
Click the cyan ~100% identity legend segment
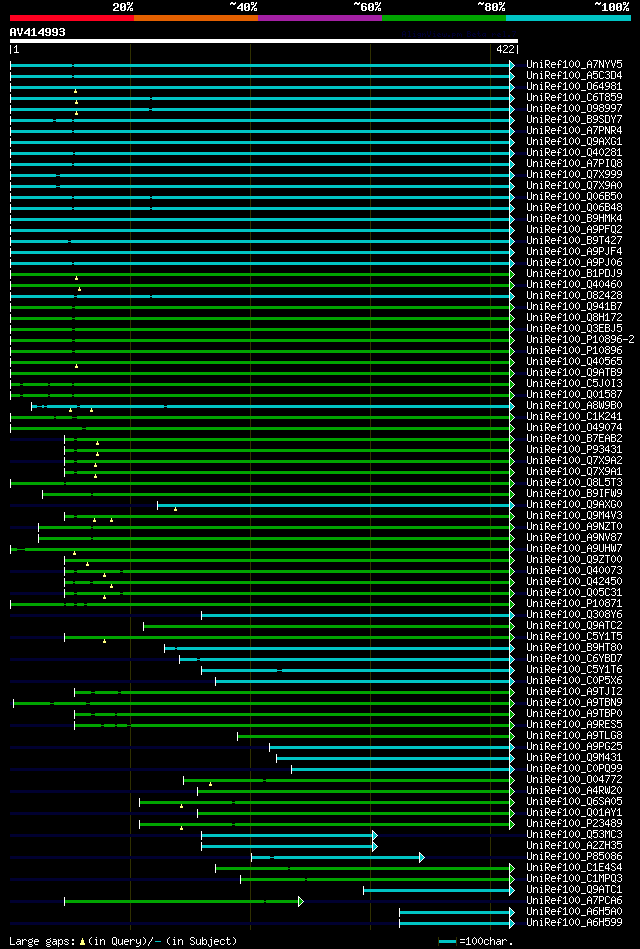tap(569, 18)
